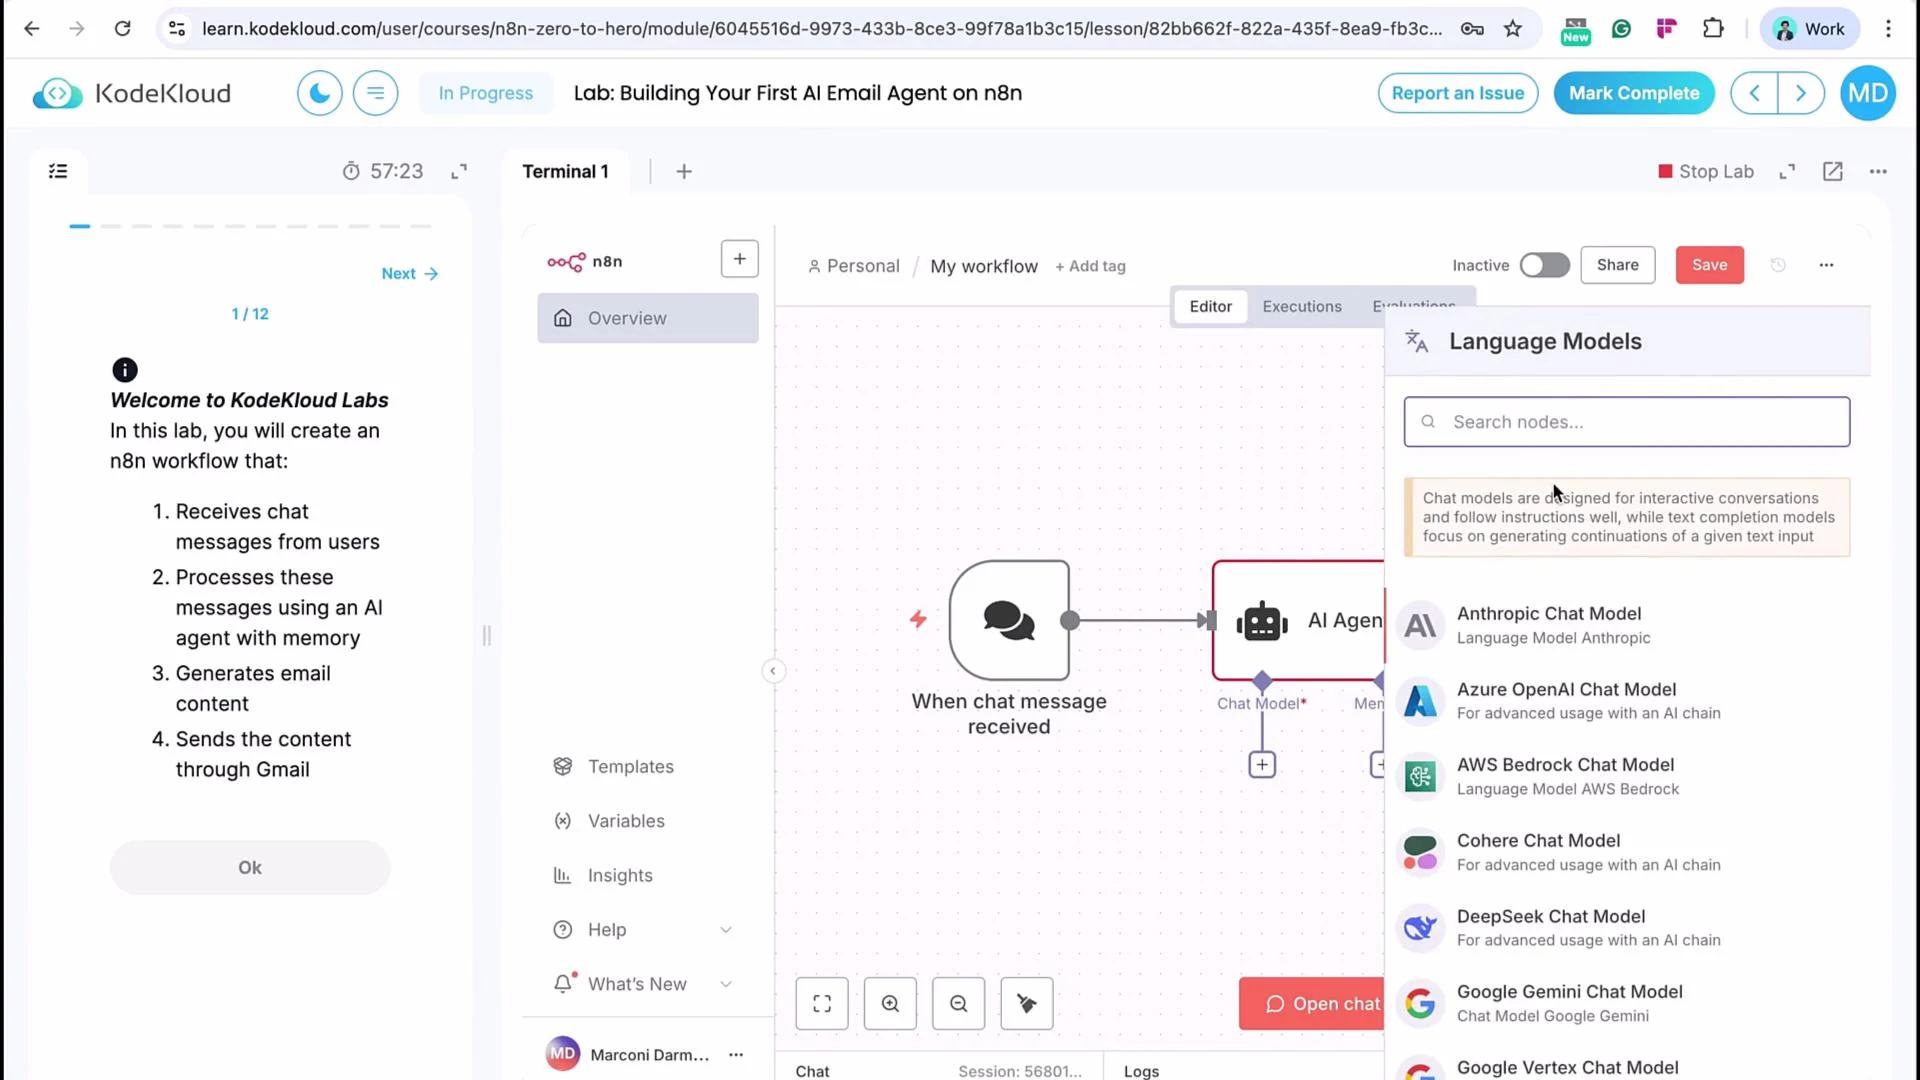Click the Ok button in instructions

click(x=250, y=868)
